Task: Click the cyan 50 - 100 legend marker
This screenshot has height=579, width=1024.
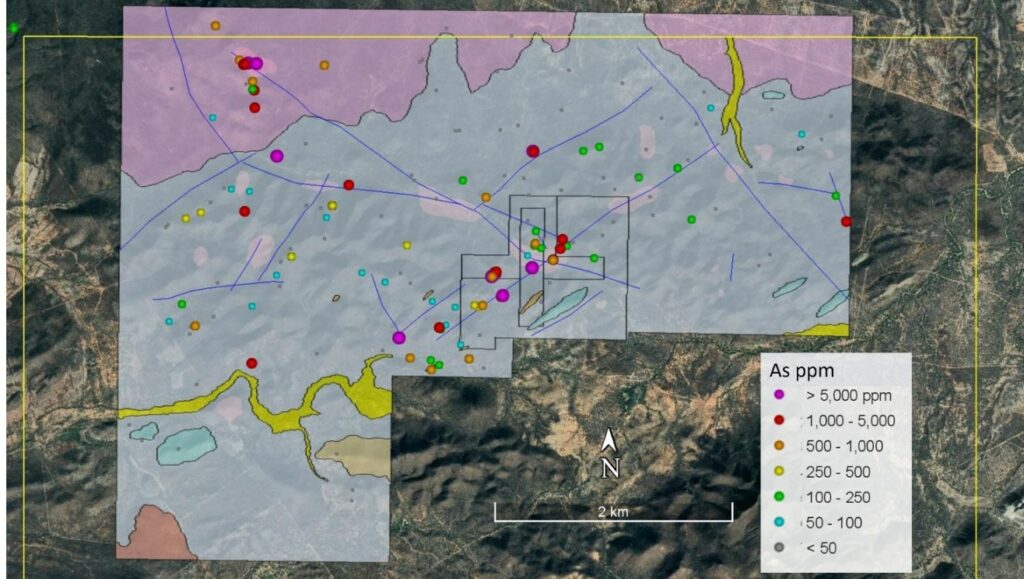Action: [782, 522]
